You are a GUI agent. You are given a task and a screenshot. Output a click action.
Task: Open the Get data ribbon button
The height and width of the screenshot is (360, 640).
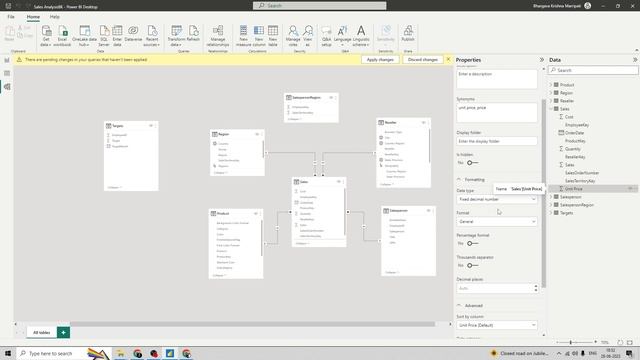click(x=46, y=35)
